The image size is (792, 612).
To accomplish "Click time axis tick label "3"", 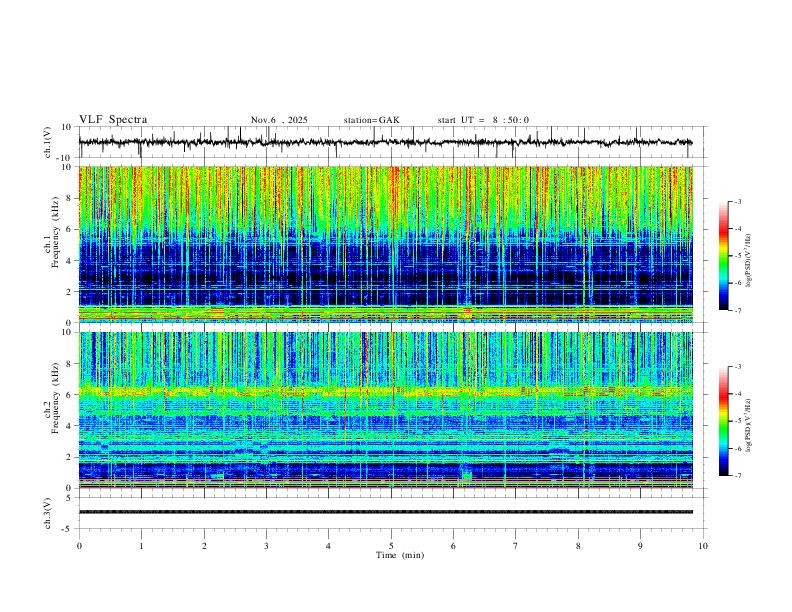I will click(x=266, y=546).
